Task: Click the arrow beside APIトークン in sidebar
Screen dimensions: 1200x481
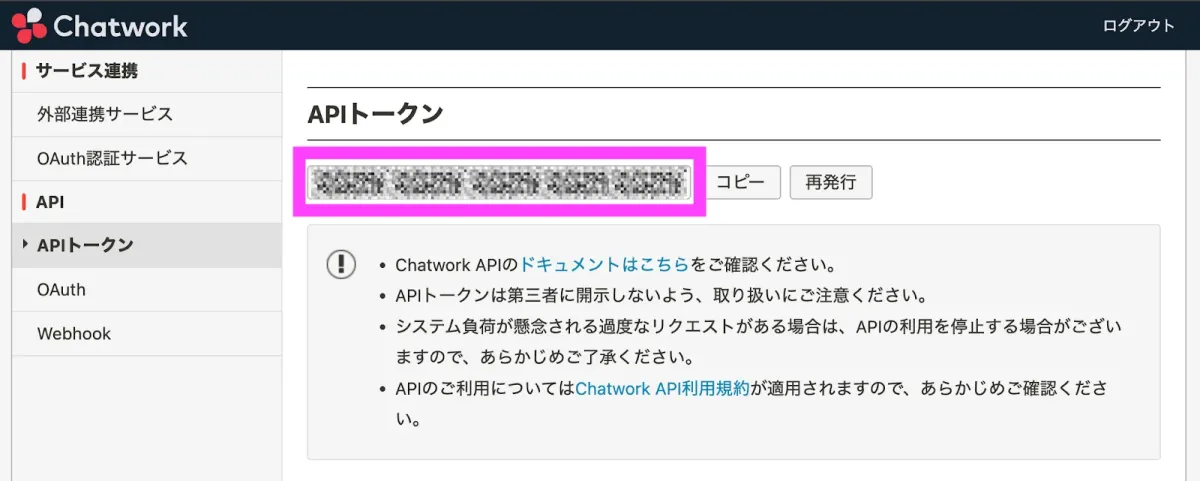Action: (x=25, y=245)
